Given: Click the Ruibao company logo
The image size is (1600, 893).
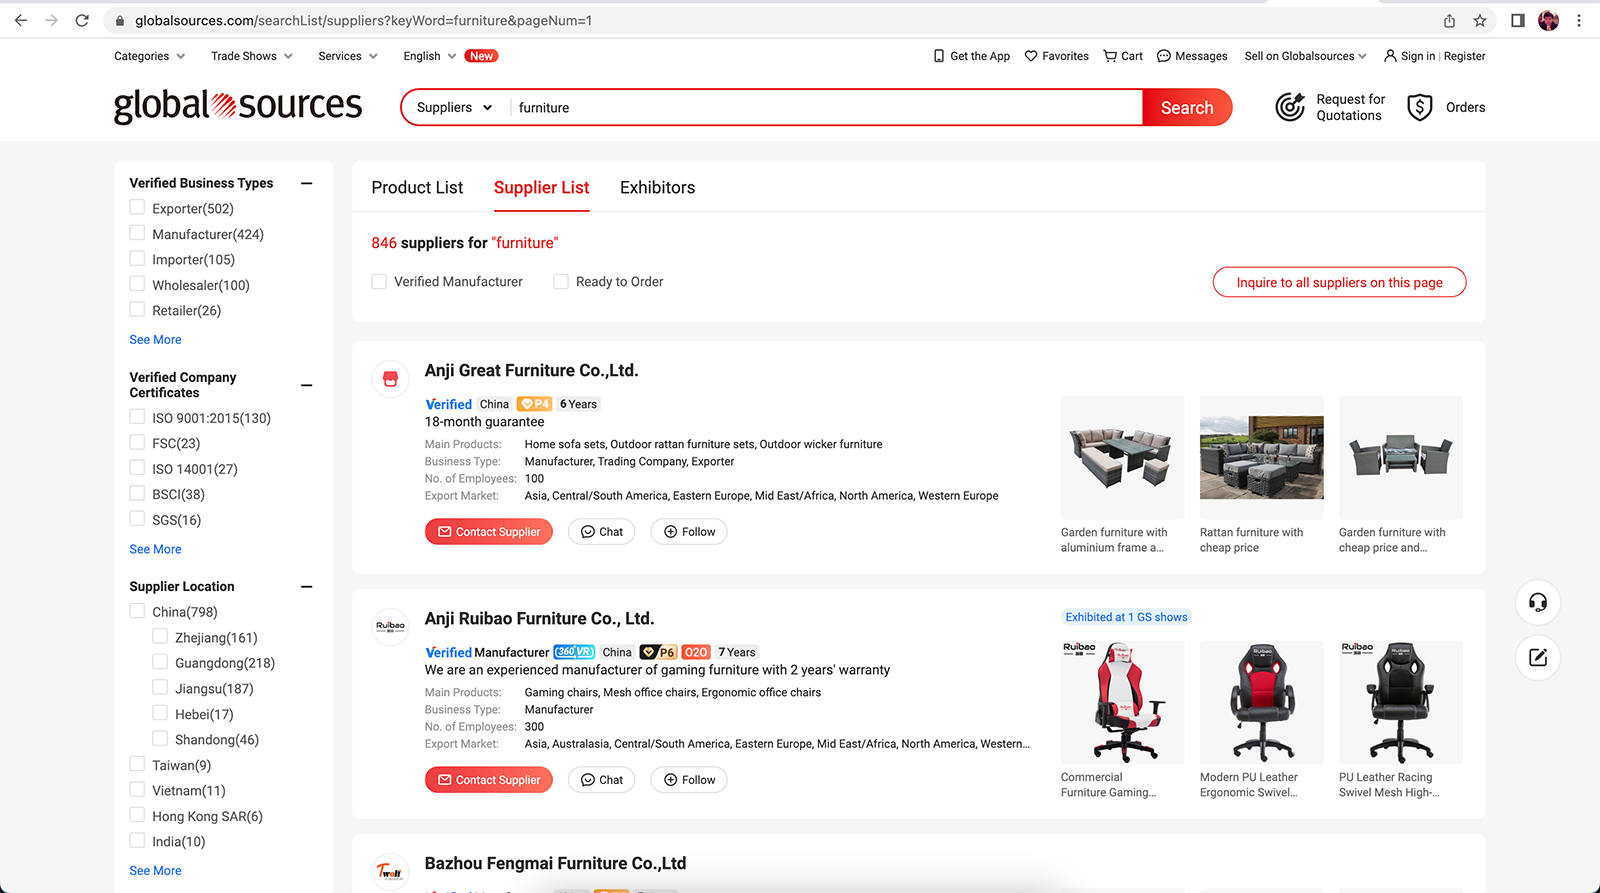Looking at the screenshot, I should (x=391, y=627).
